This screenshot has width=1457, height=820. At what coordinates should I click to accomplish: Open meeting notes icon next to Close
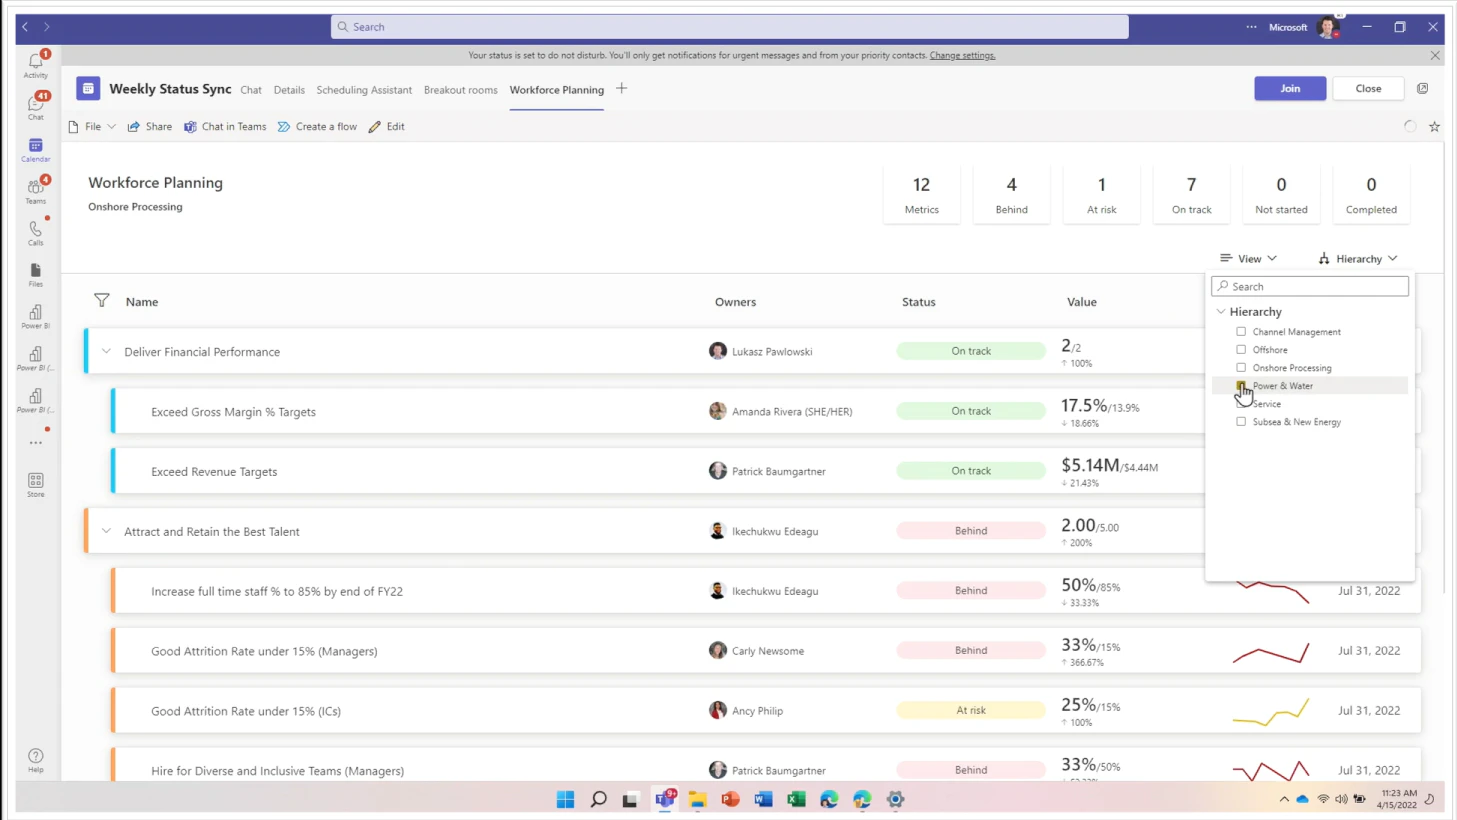coord(1422,88)
